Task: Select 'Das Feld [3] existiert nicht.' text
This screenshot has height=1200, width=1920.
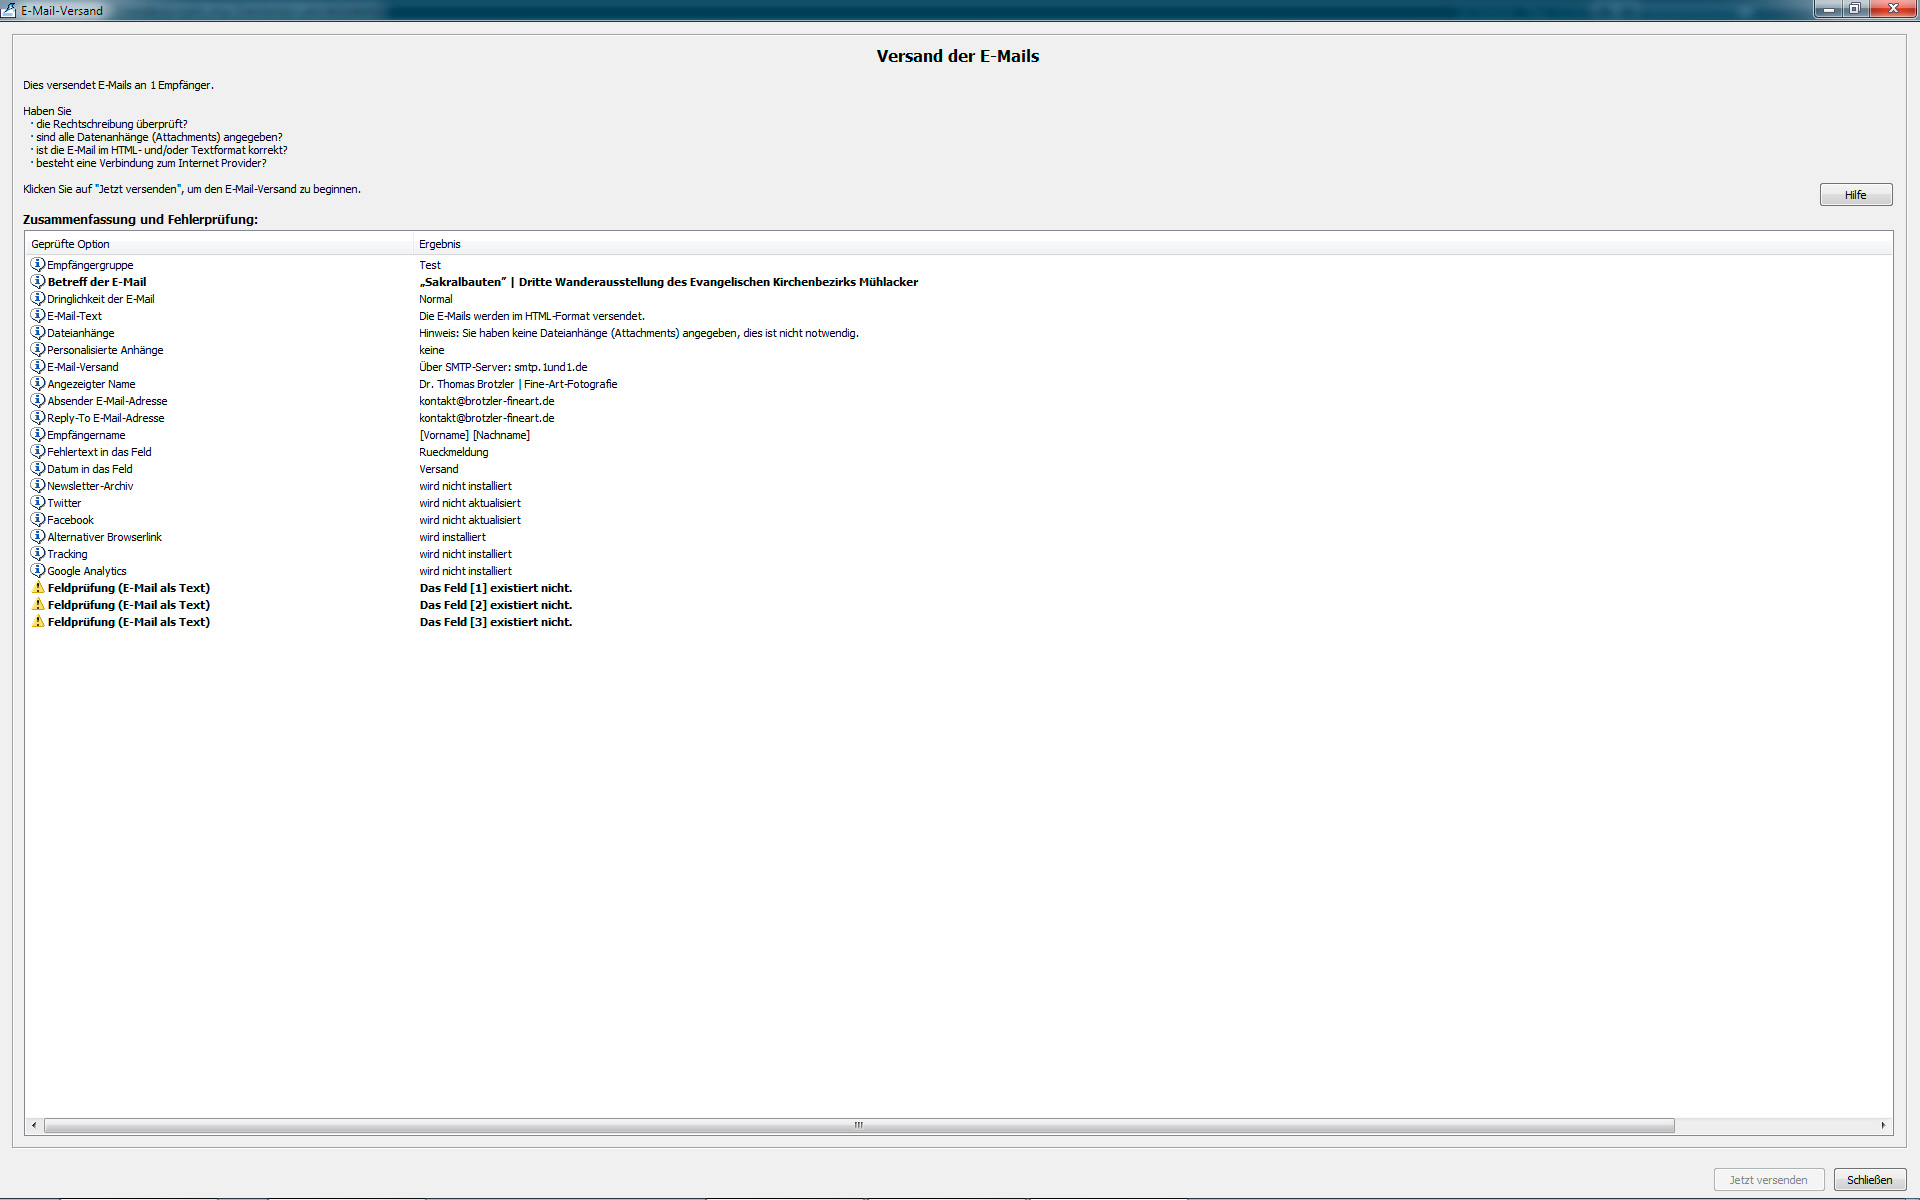Action: (x=496, y=622)
